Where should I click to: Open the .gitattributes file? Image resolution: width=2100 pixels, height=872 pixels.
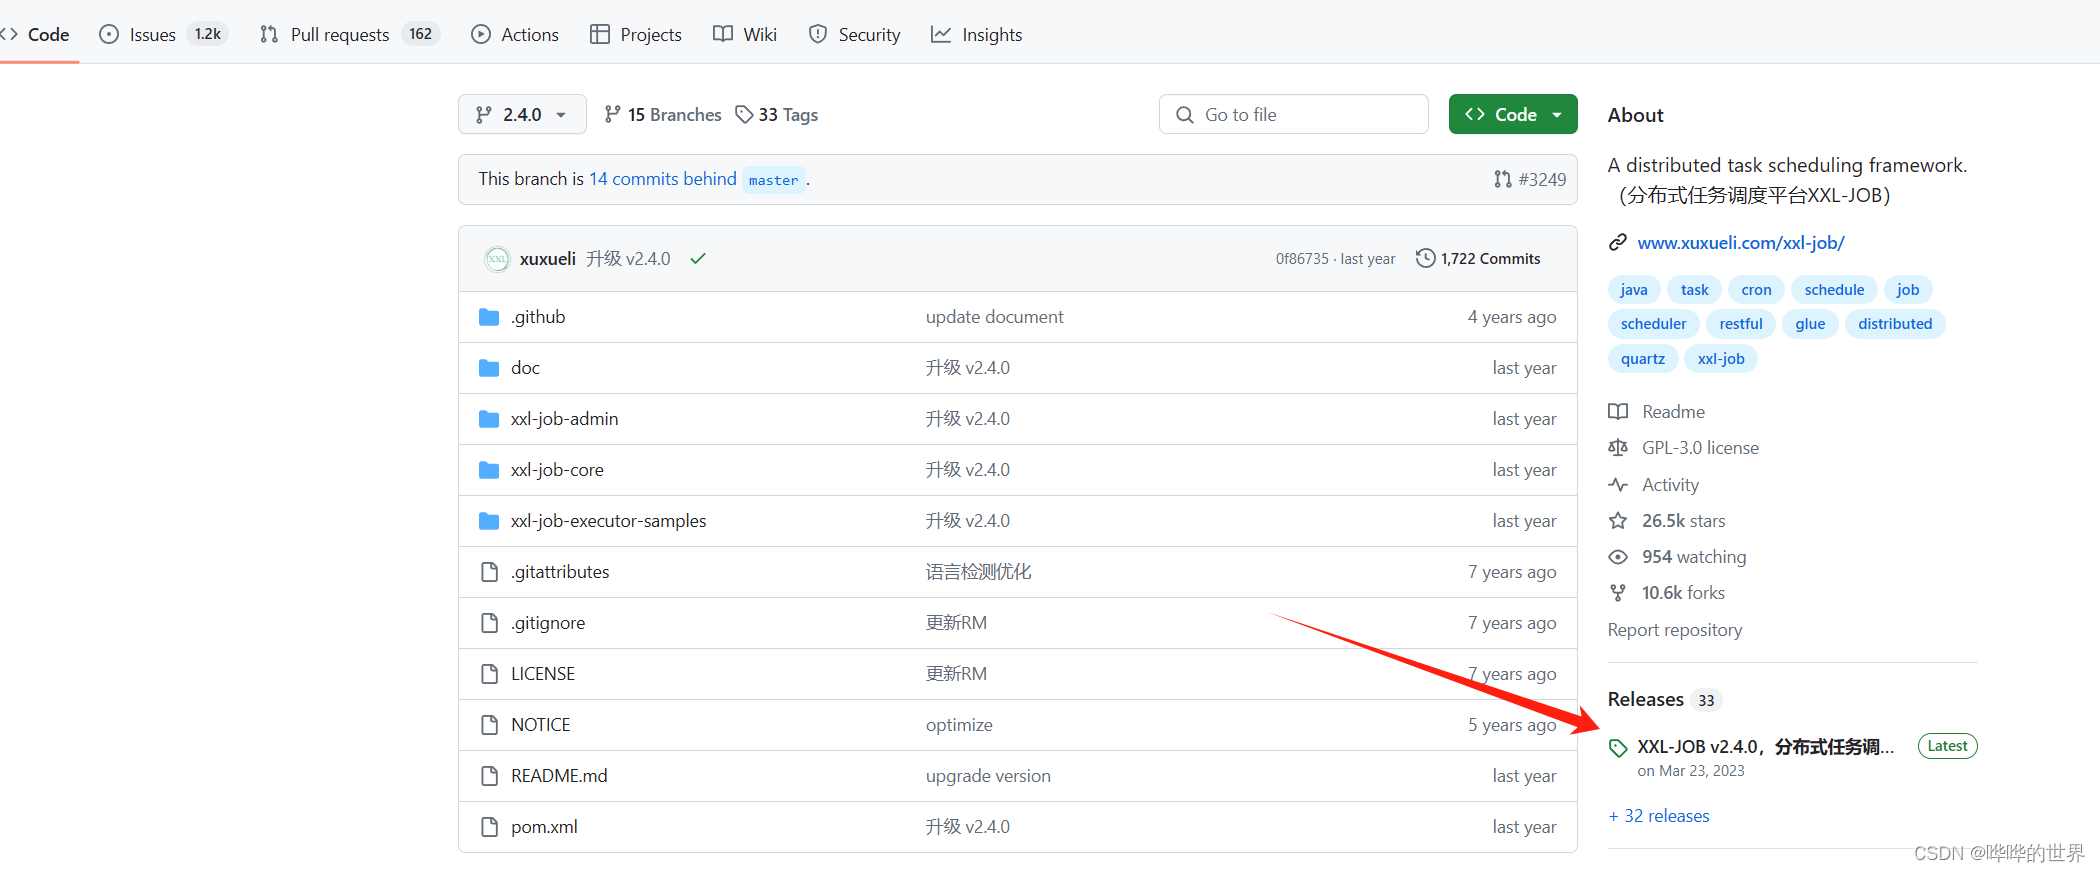(560, 572)
